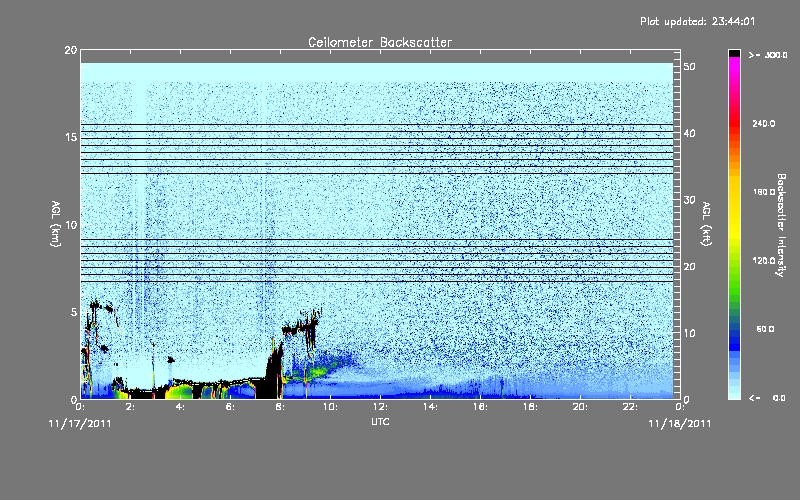Viewport: 800px width, 500px height.
Task: Click the black swatch atop the colorbar
Action: click(x=734, y=53)
